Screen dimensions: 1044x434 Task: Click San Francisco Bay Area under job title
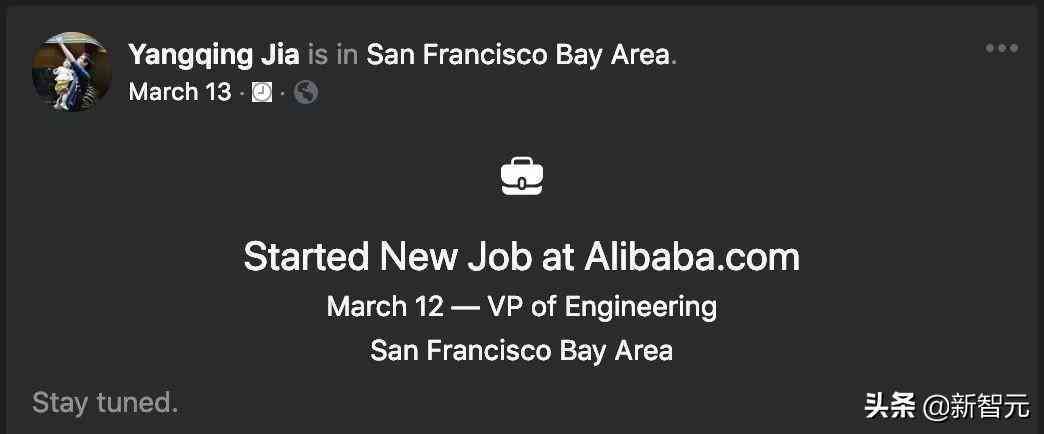tap(521, 351)
